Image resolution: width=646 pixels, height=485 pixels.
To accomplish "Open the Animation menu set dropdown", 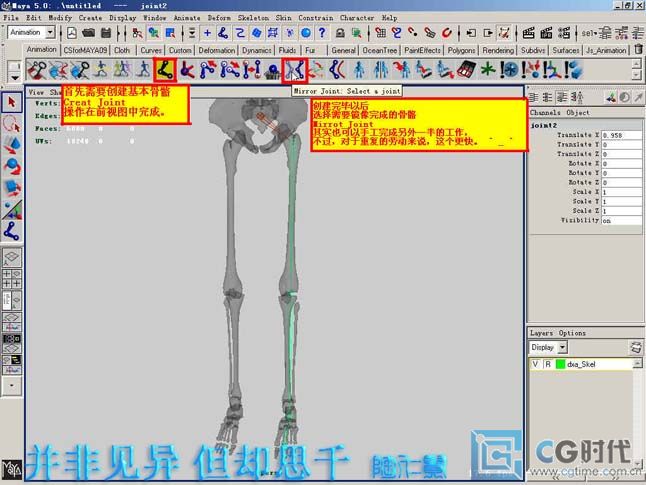I will pyautogui.click(x=50, y=32).
